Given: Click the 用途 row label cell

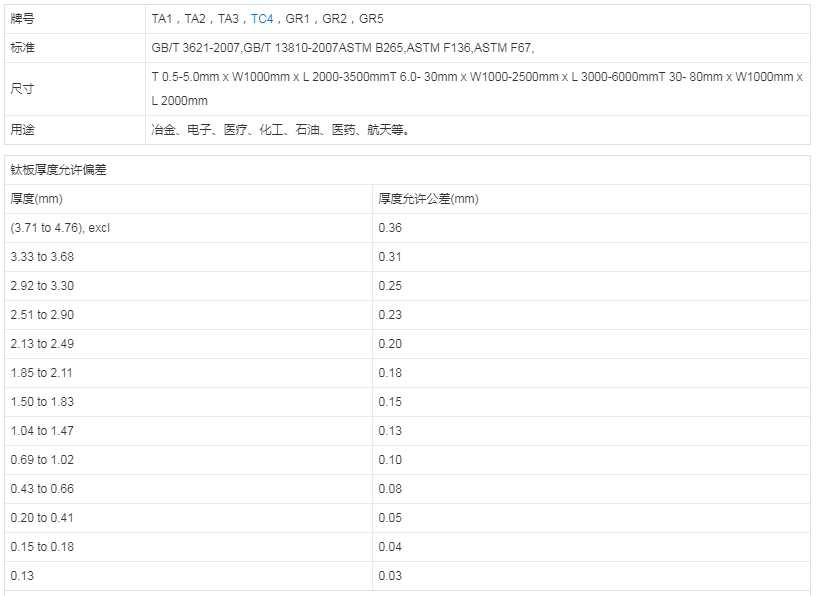Looking at the screenshot, I should pyautogui.click(x=22, y=130).
